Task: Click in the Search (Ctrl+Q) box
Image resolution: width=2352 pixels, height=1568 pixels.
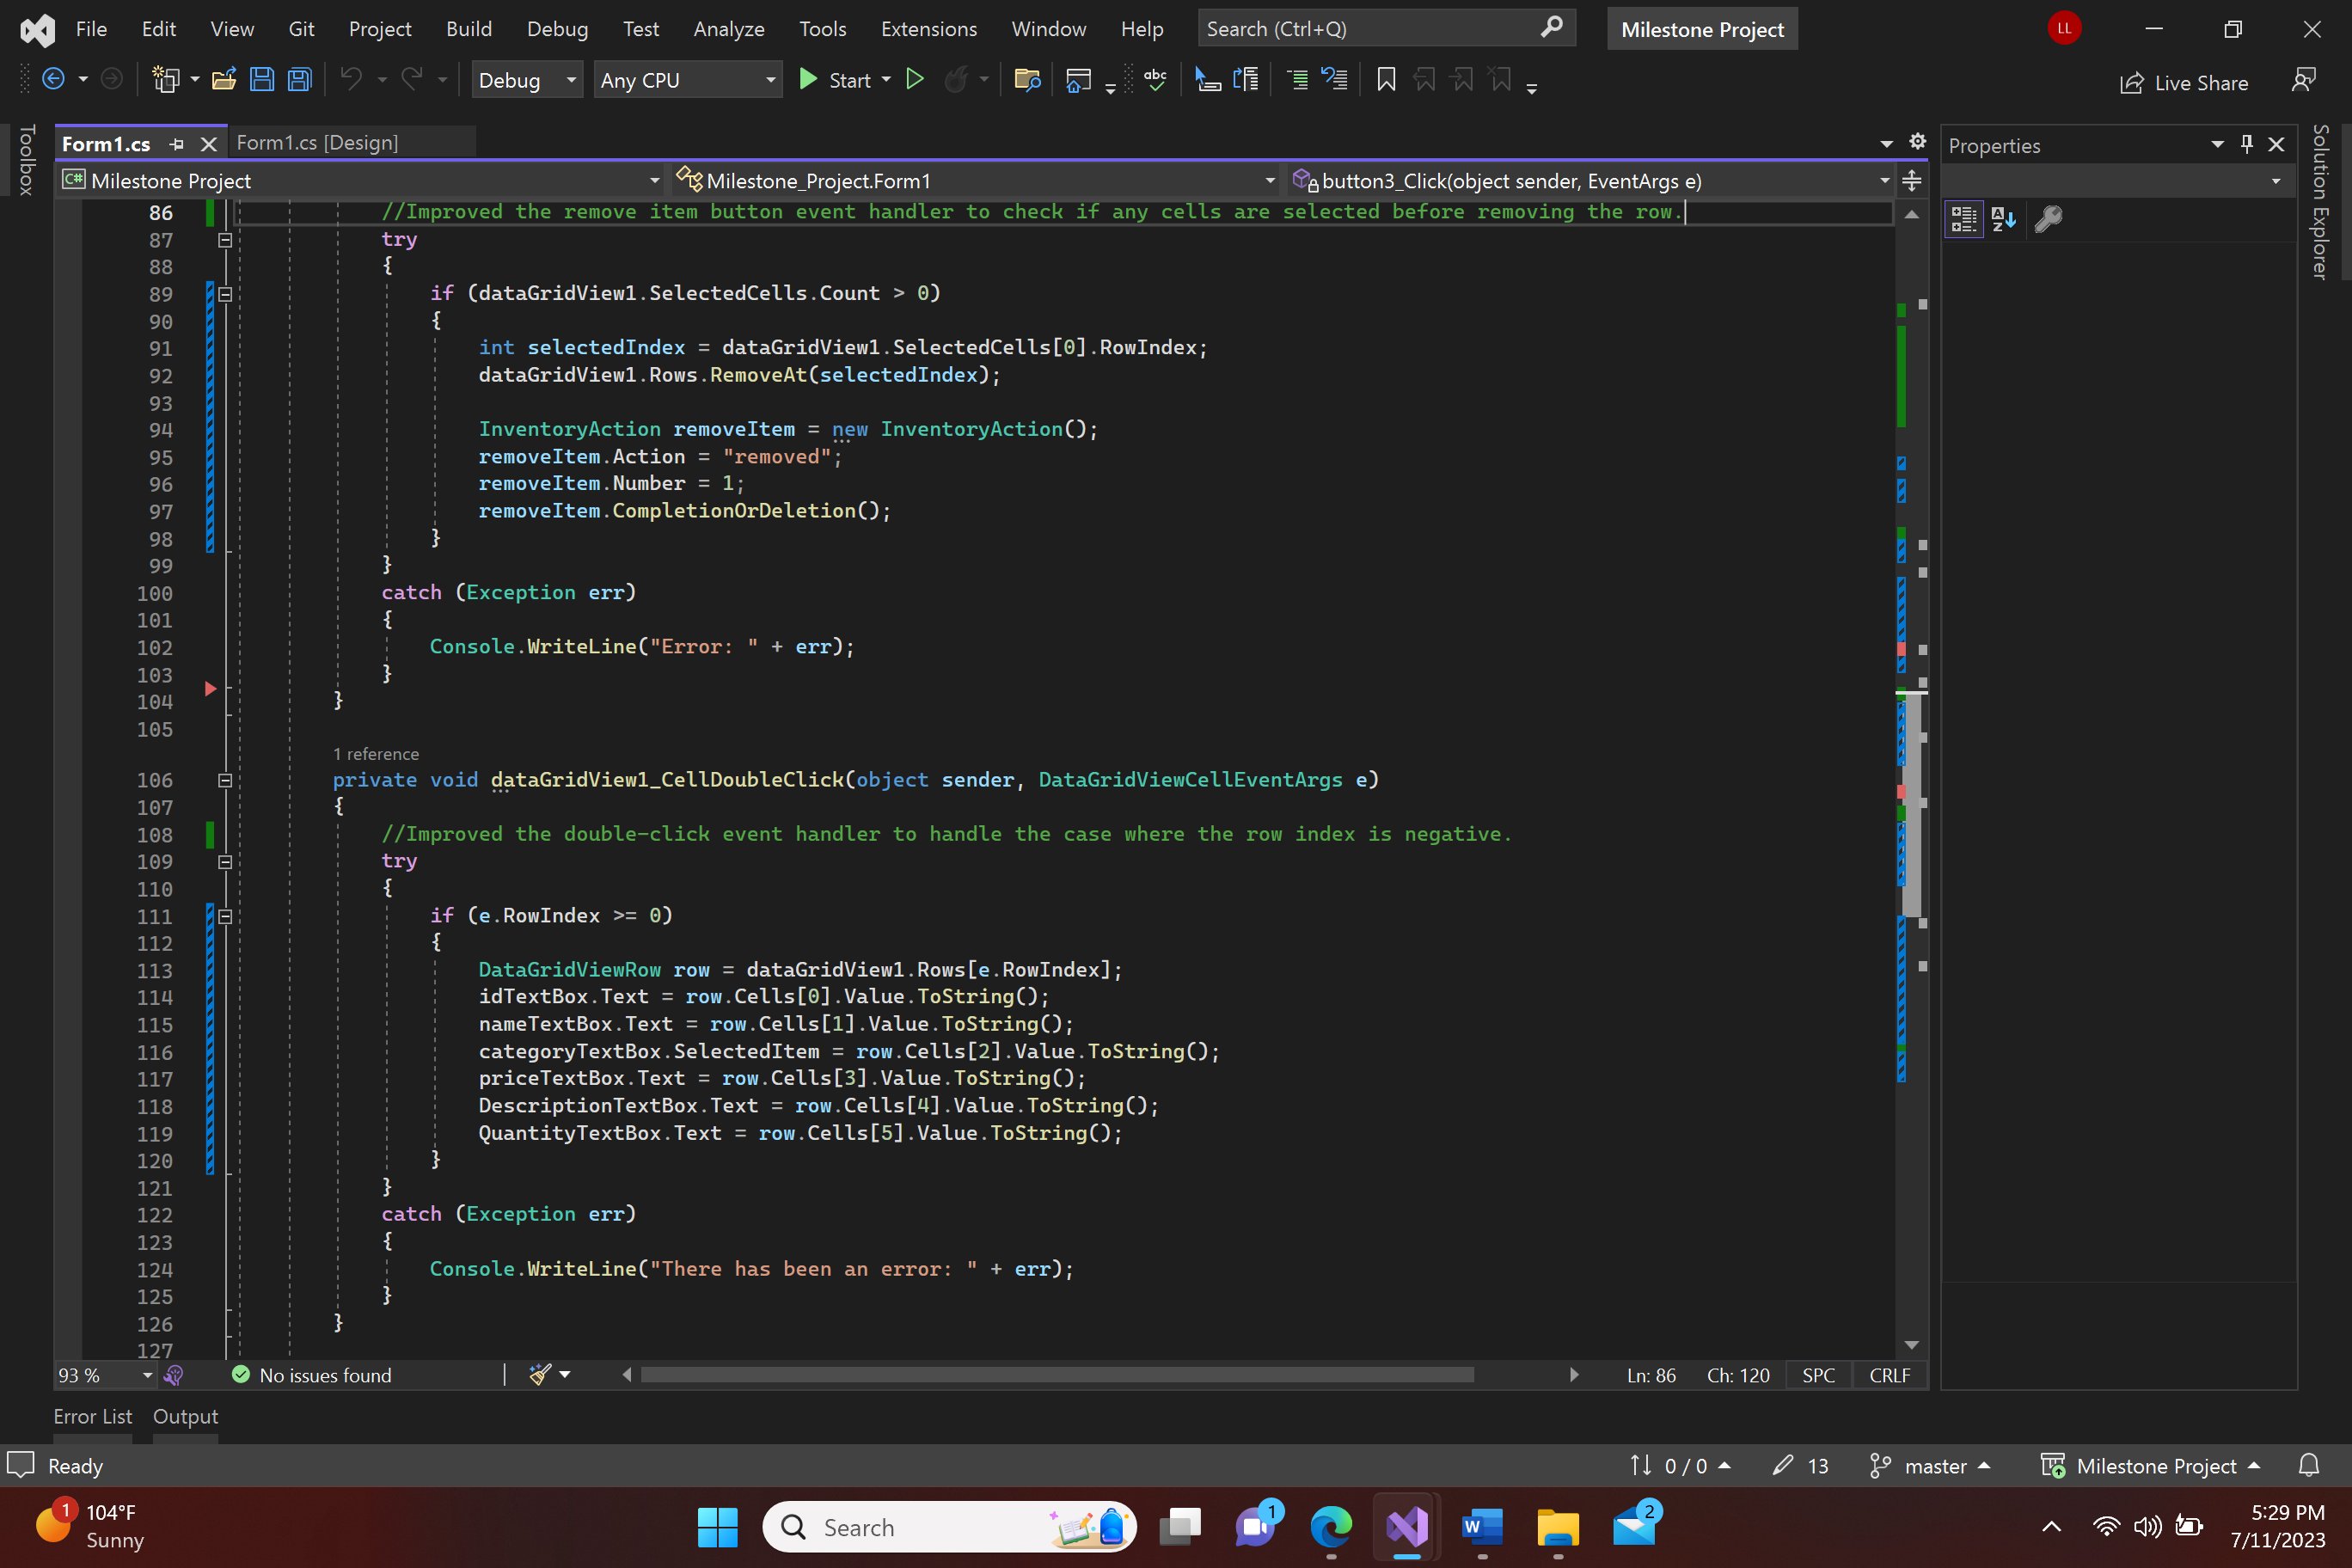Action: pyautogui.click(x=1386, y=29)
